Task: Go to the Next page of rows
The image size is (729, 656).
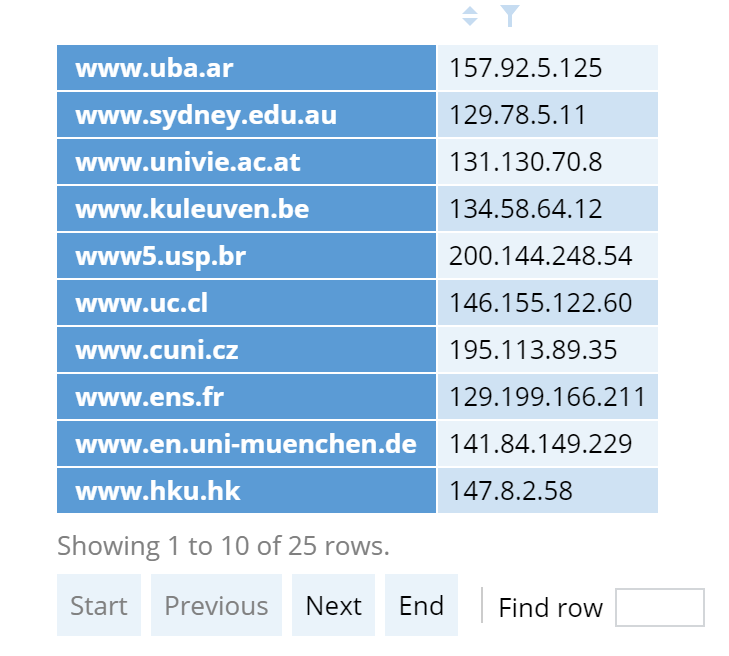Action: point(333,605)
